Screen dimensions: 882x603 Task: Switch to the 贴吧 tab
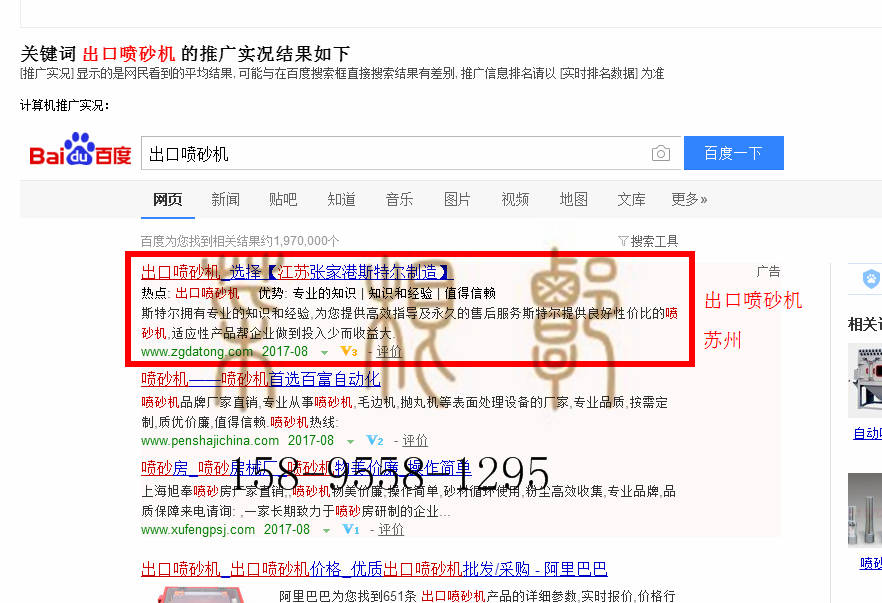click(283, 199)
